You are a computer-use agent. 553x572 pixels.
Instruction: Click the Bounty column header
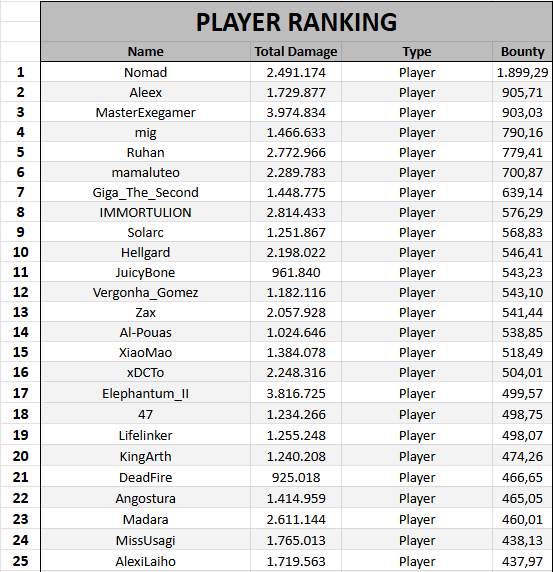click(x=522, y=51)
